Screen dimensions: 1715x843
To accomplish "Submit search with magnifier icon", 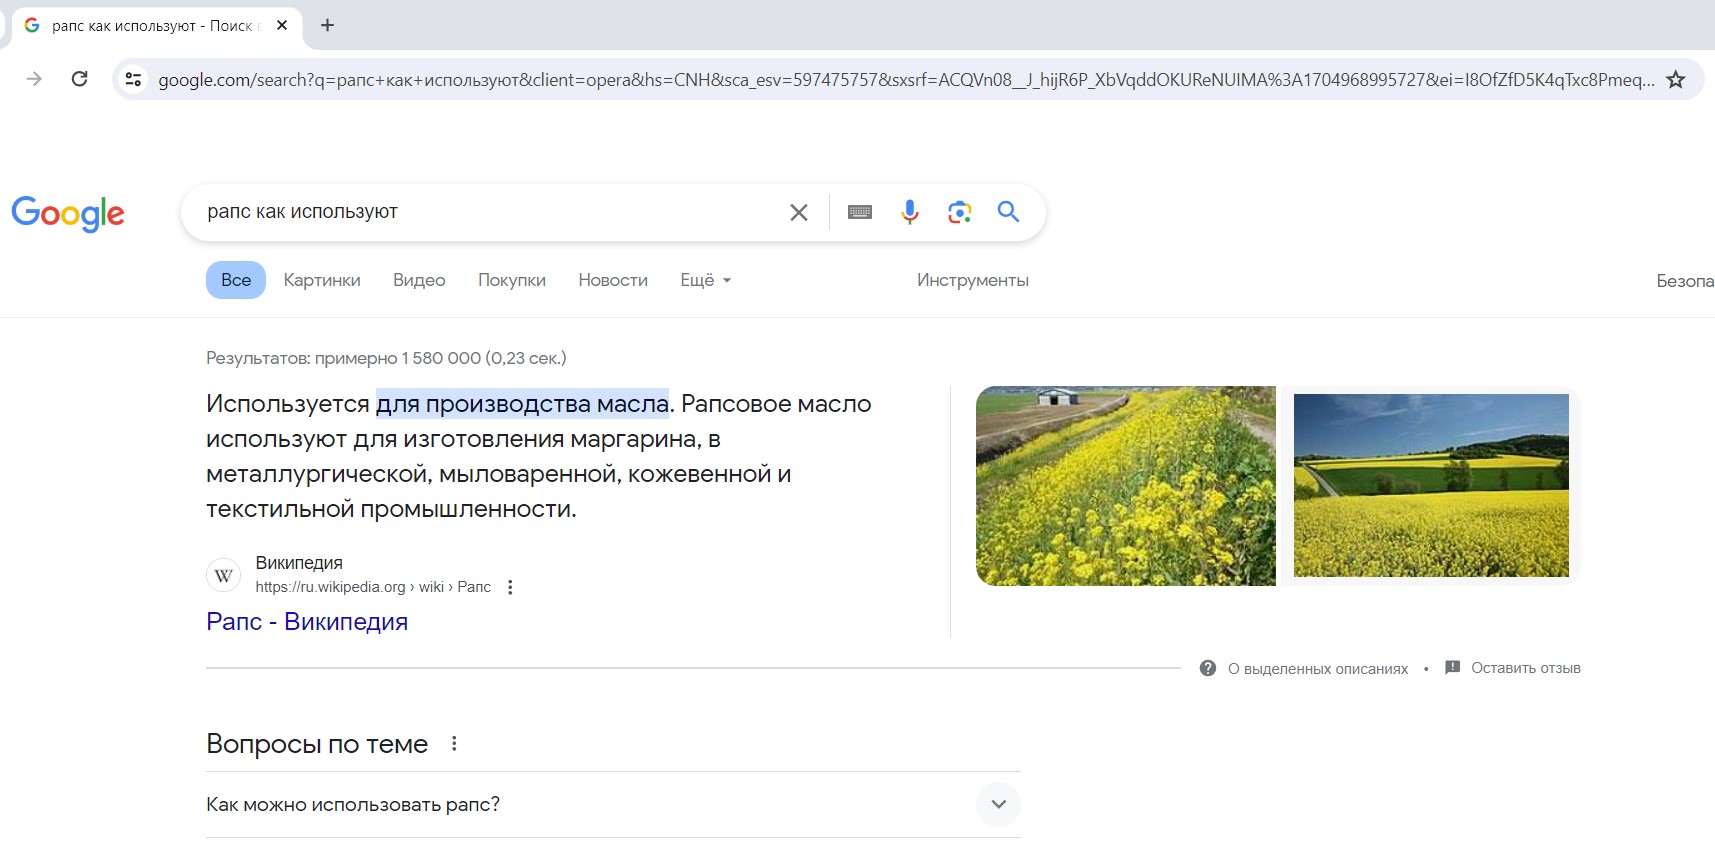I will click(1008, 212).
